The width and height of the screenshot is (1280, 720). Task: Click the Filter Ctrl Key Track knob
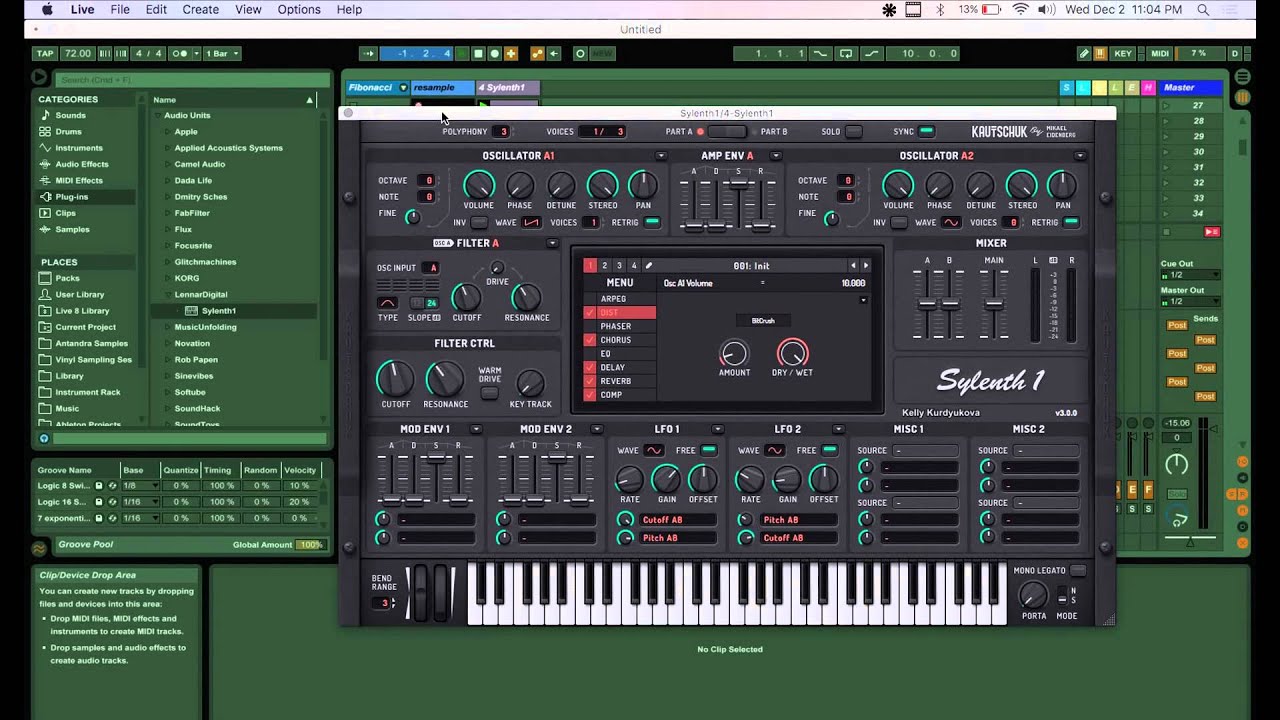pyautogui.click(x=530, y=384)
